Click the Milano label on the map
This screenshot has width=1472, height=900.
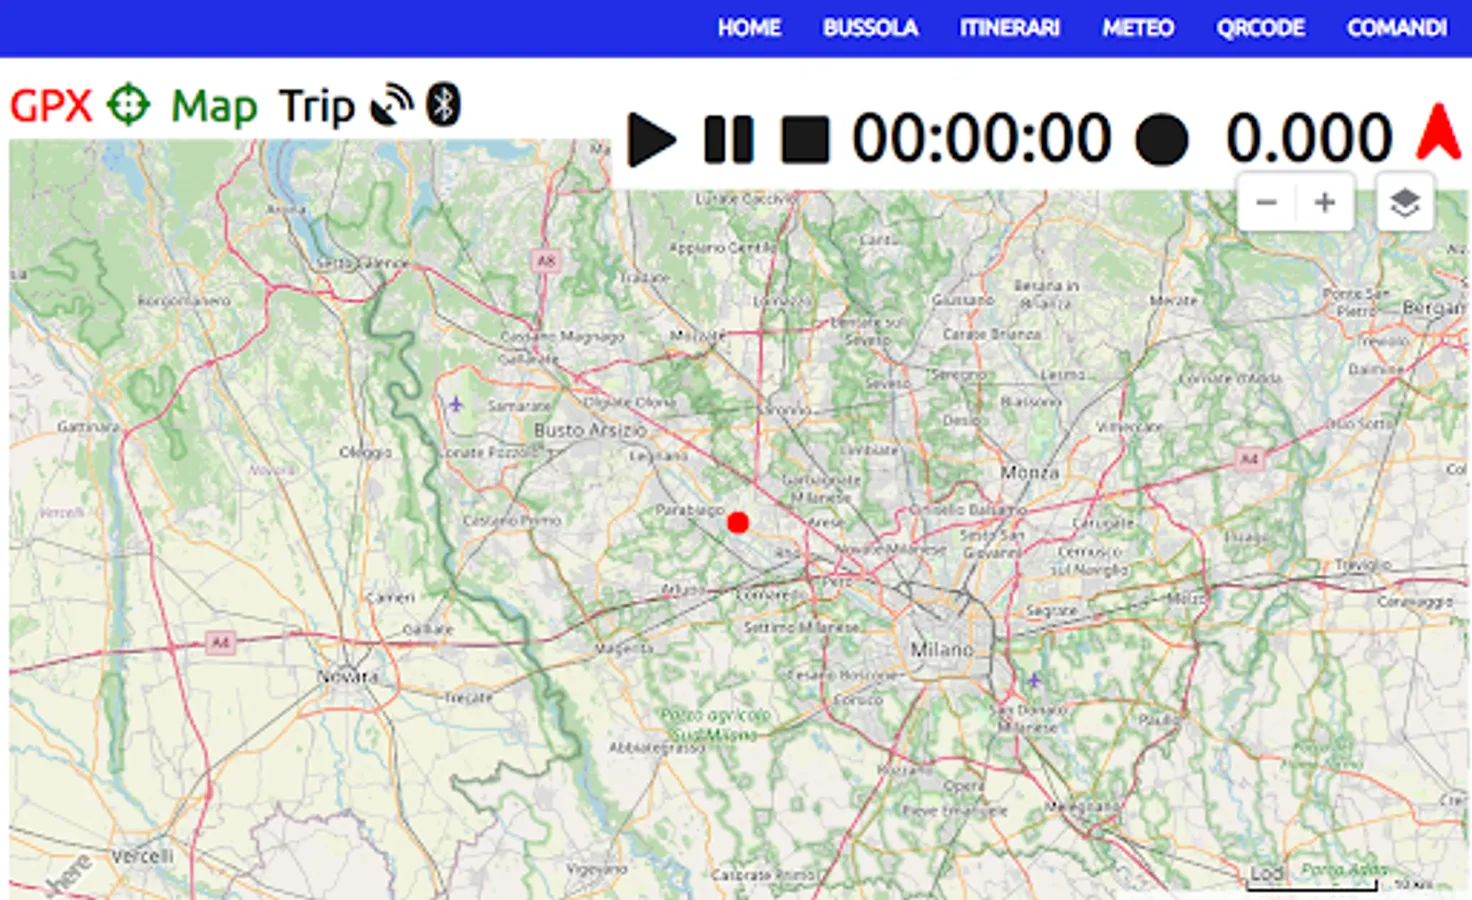(941, 649)
